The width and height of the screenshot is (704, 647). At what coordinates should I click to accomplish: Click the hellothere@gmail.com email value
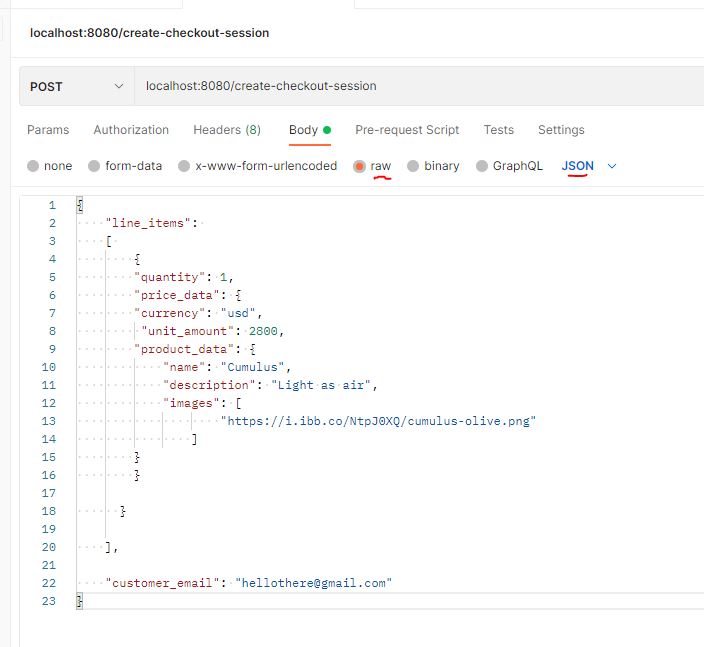click(x=313, y=583)
